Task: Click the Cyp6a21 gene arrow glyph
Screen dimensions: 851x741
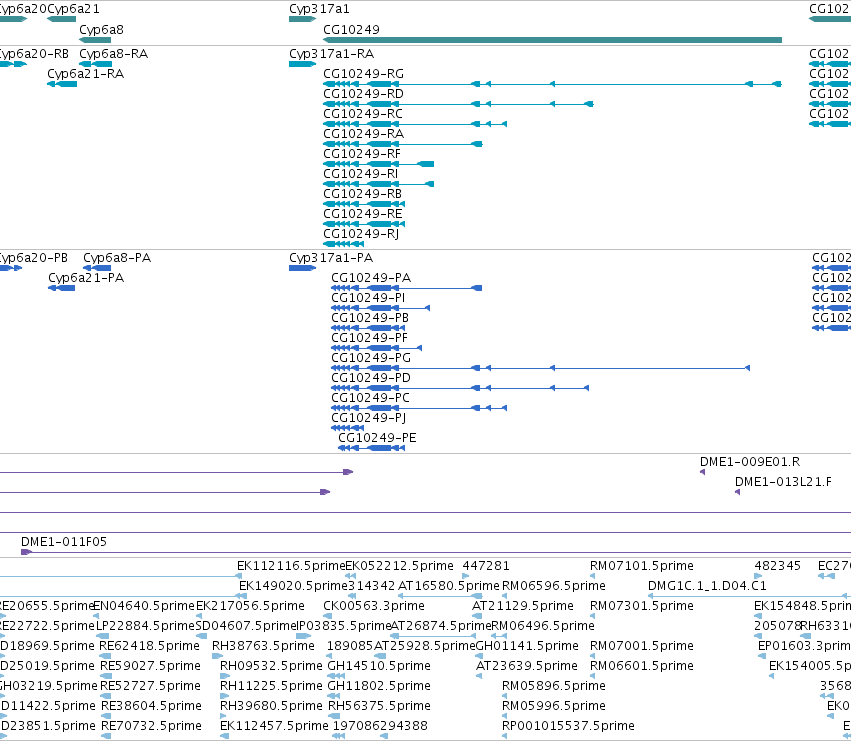Action: pos(61,20)
